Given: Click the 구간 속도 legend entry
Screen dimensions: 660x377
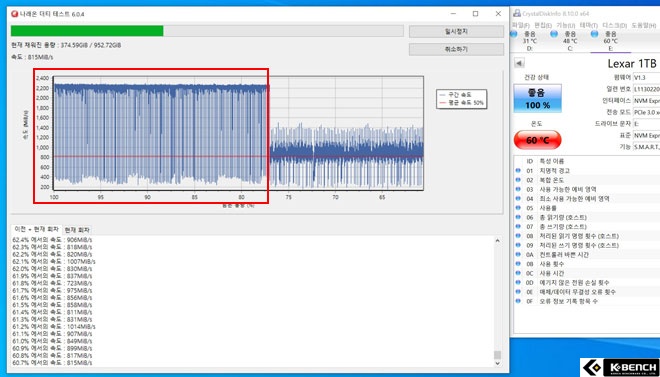Looking at the screenshot, I should coord(461,95).
